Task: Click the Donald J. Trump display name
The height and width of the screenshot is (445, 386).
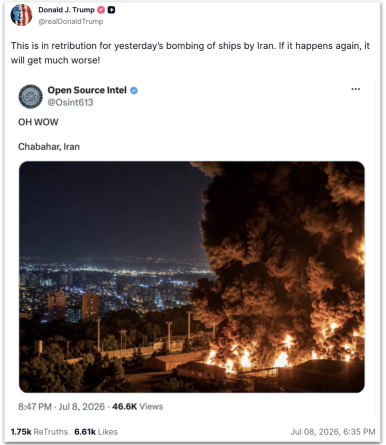Action: point(67,10)
